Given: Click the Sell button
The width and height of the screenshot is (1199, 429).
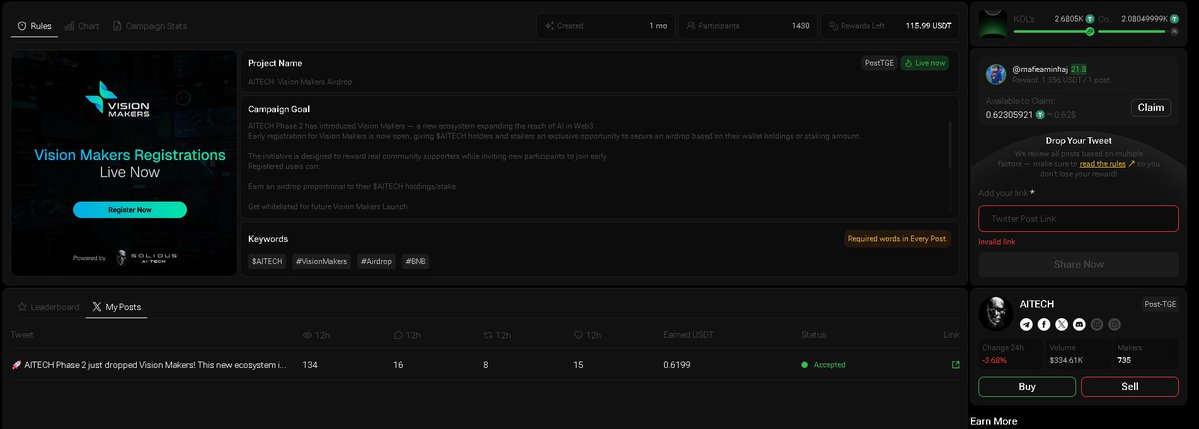Looking at the screenshot, I should [1129, 387].
